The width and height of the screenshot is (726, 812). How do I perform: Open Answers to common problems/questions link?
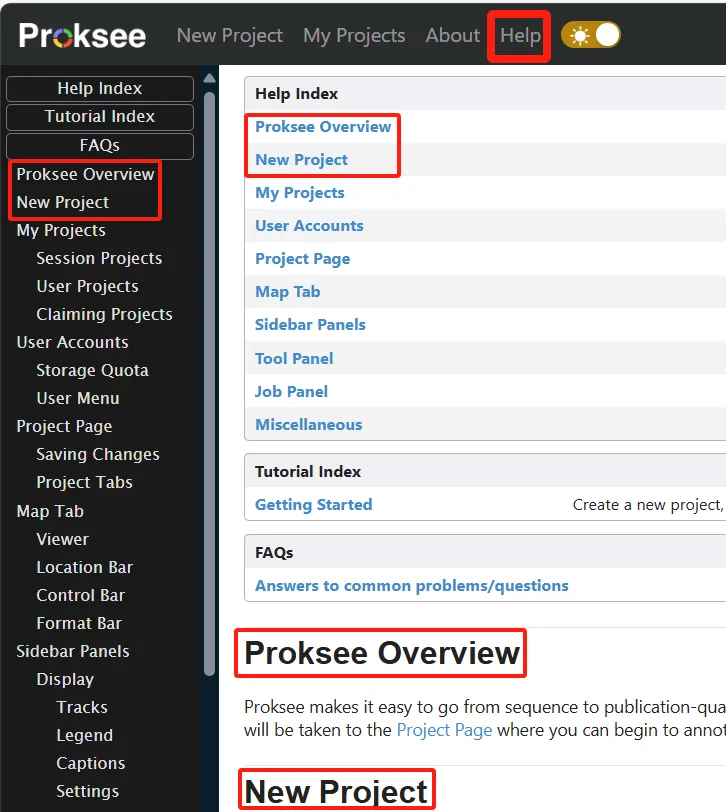(412, 586)
